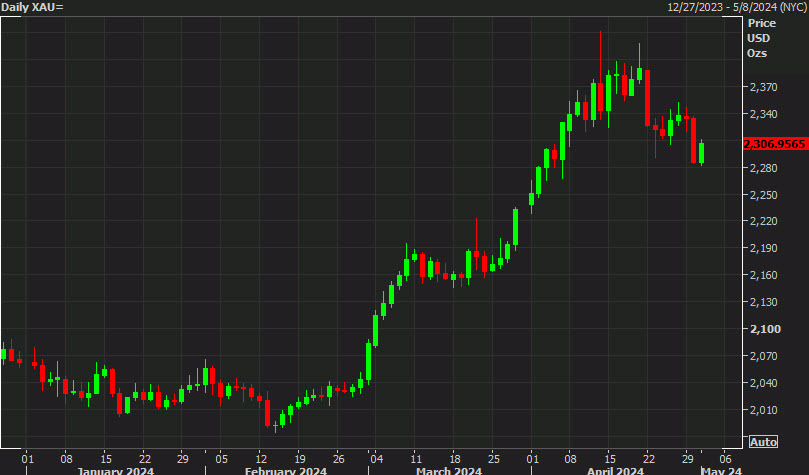Viewport: 809px width, 475px height.
Task: Click the 2,370 price axis label
Action: 763,87
